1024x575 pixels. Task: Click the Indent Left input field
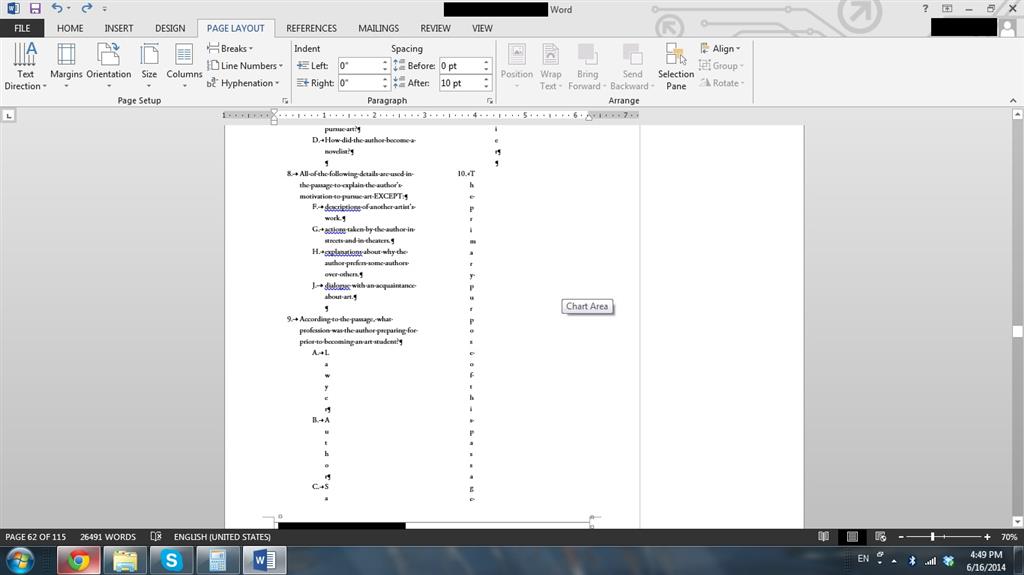(x=359, y=65)
